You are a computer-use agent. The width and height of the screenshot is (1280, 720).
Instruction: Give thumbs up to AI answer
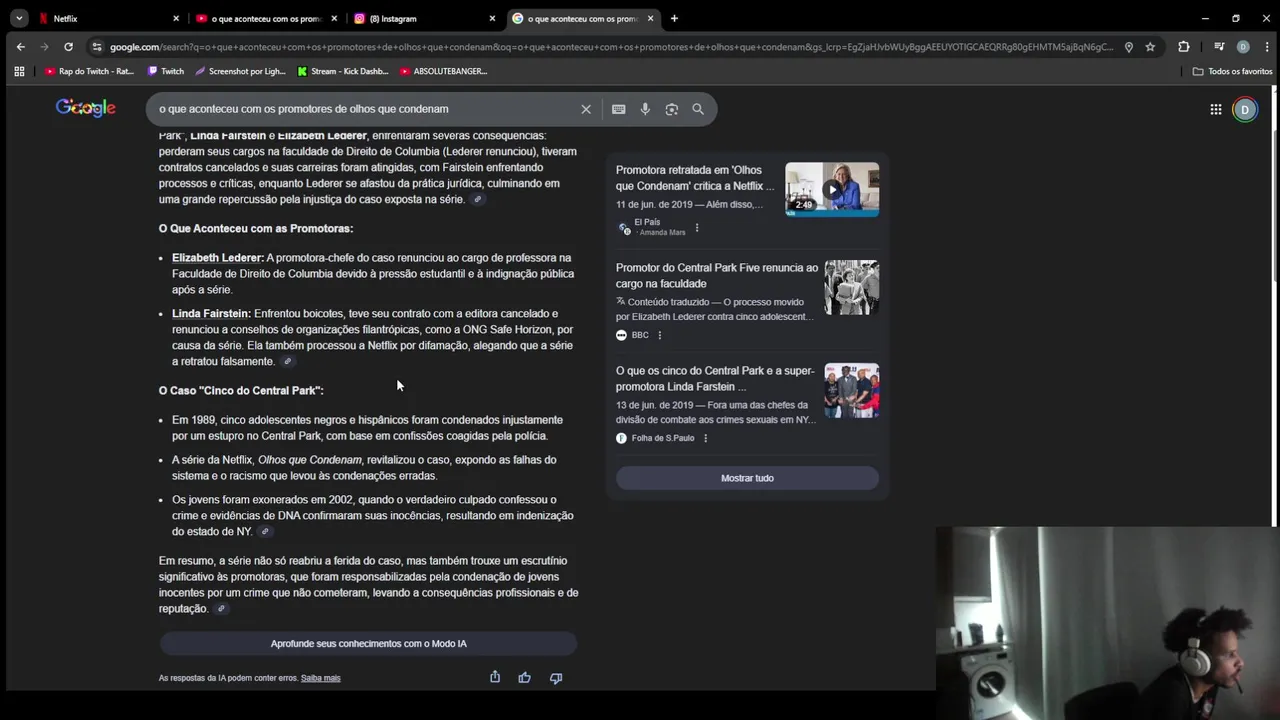(x=525, y=678)
